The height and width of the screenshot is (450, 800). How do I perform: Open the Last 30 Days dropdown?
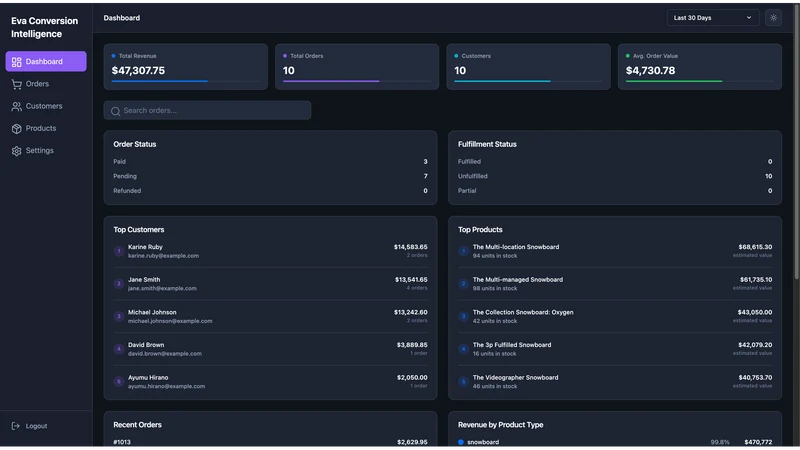[x=712, y=18]
